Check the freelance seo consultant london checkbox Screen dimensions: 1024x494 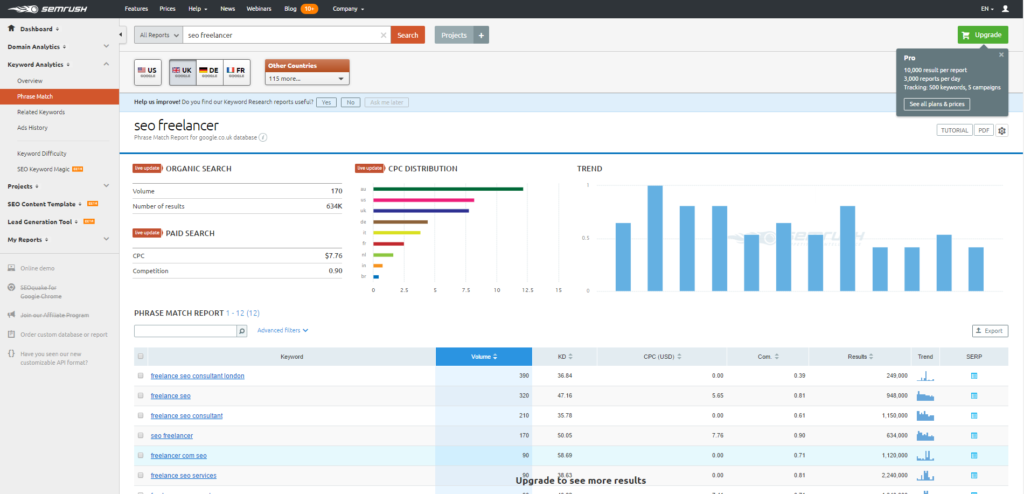pyautogui.click(x=140, y=376)
